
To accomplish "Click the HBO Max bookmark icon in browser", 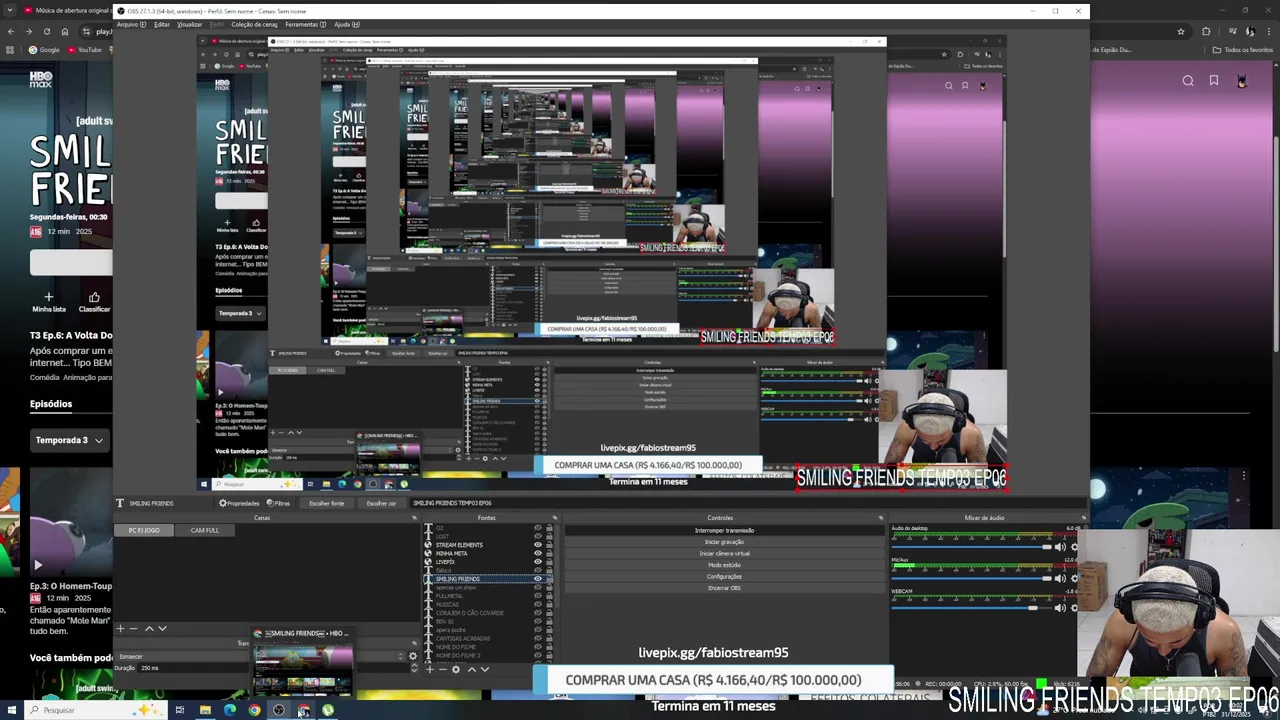I will pyautogui.click(x=1214, y=81).
